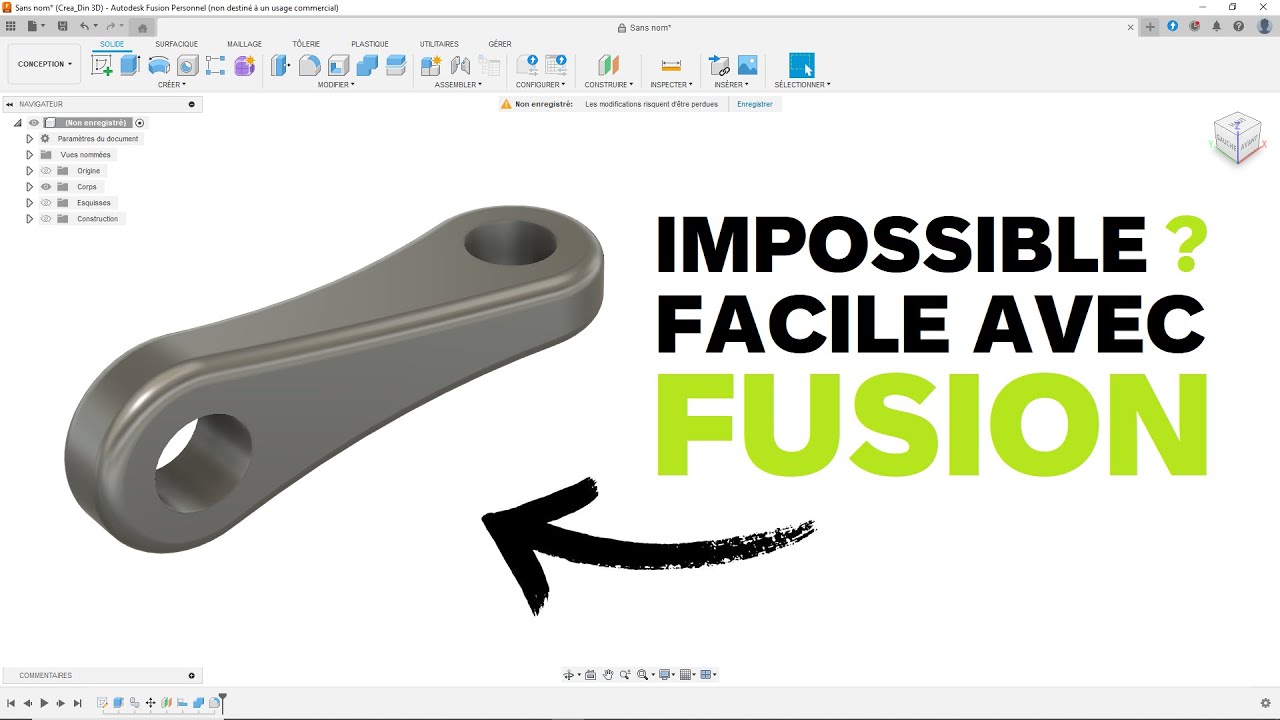This screenshot has width=1280, height=720.
Task: Toggle visibility eye of Corps folder
Action: click(x=46, y=187)
